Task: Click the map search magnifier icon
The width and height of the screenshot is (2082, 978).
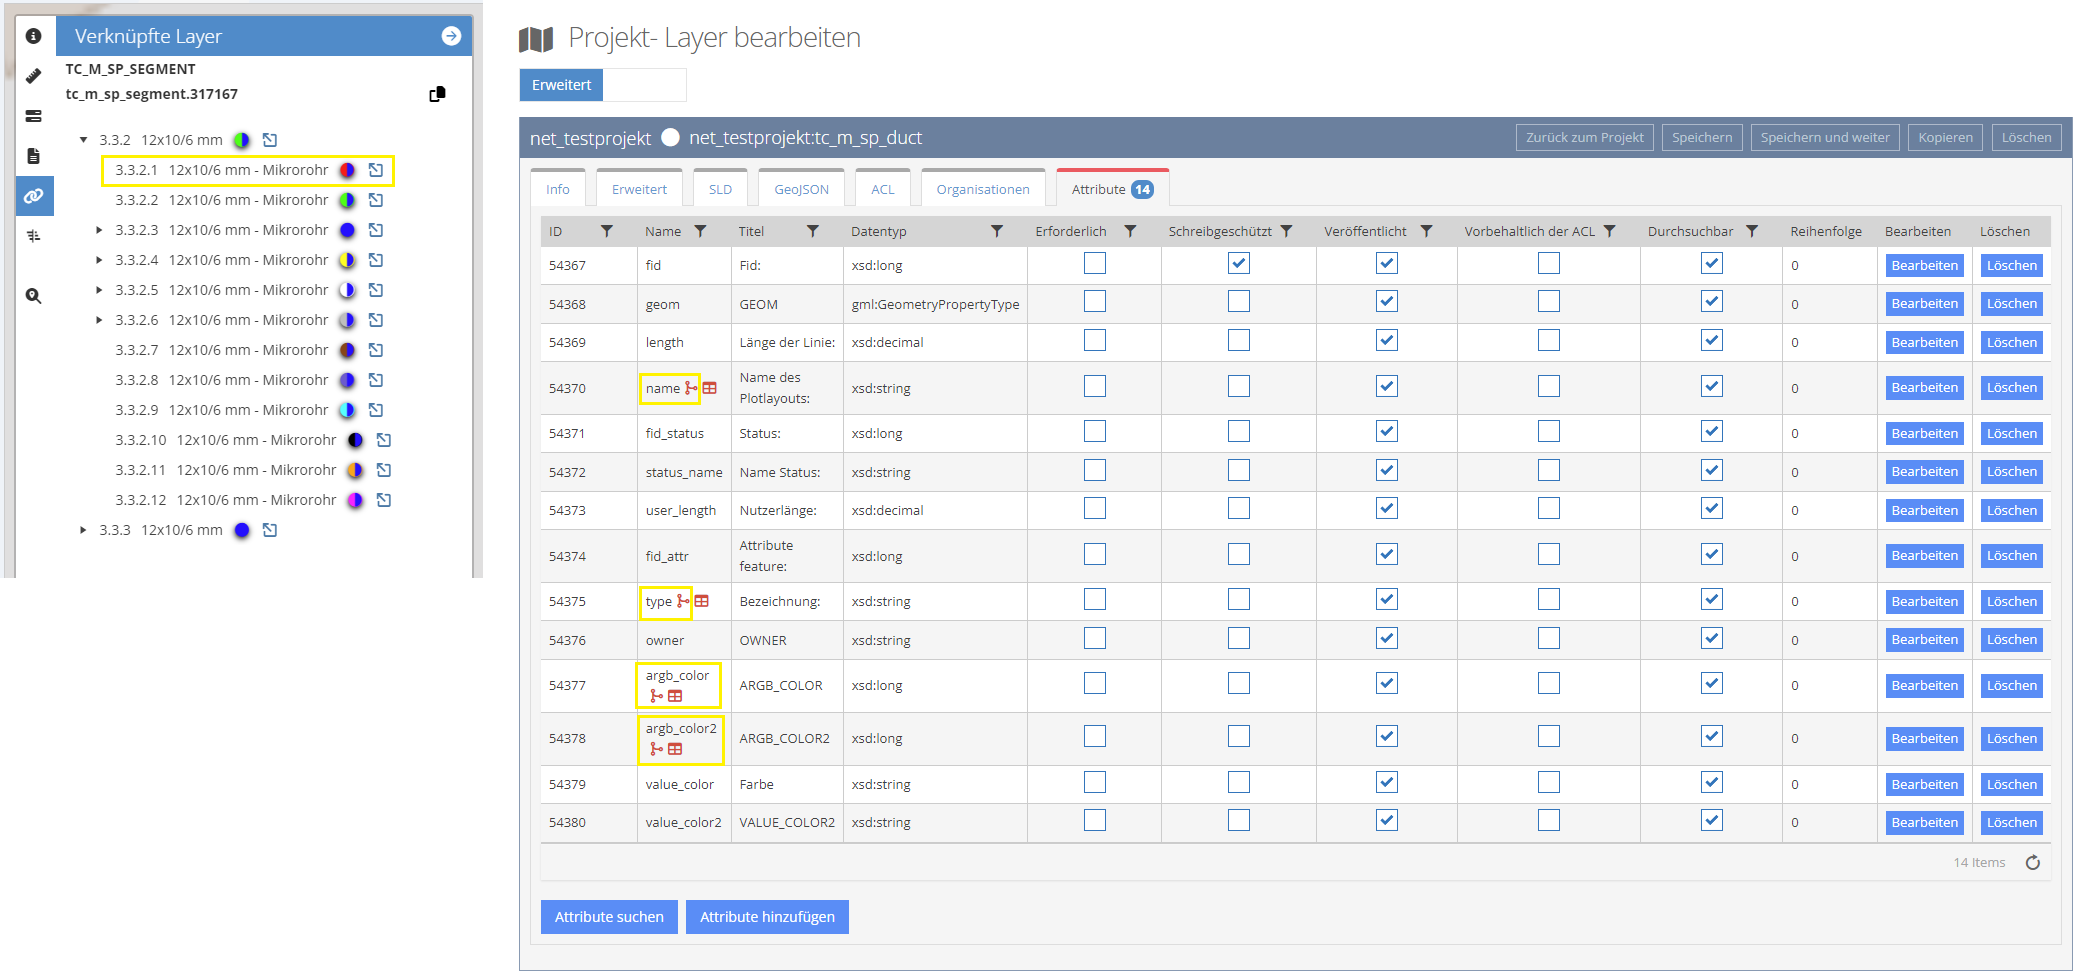Action: coord(34,296)
